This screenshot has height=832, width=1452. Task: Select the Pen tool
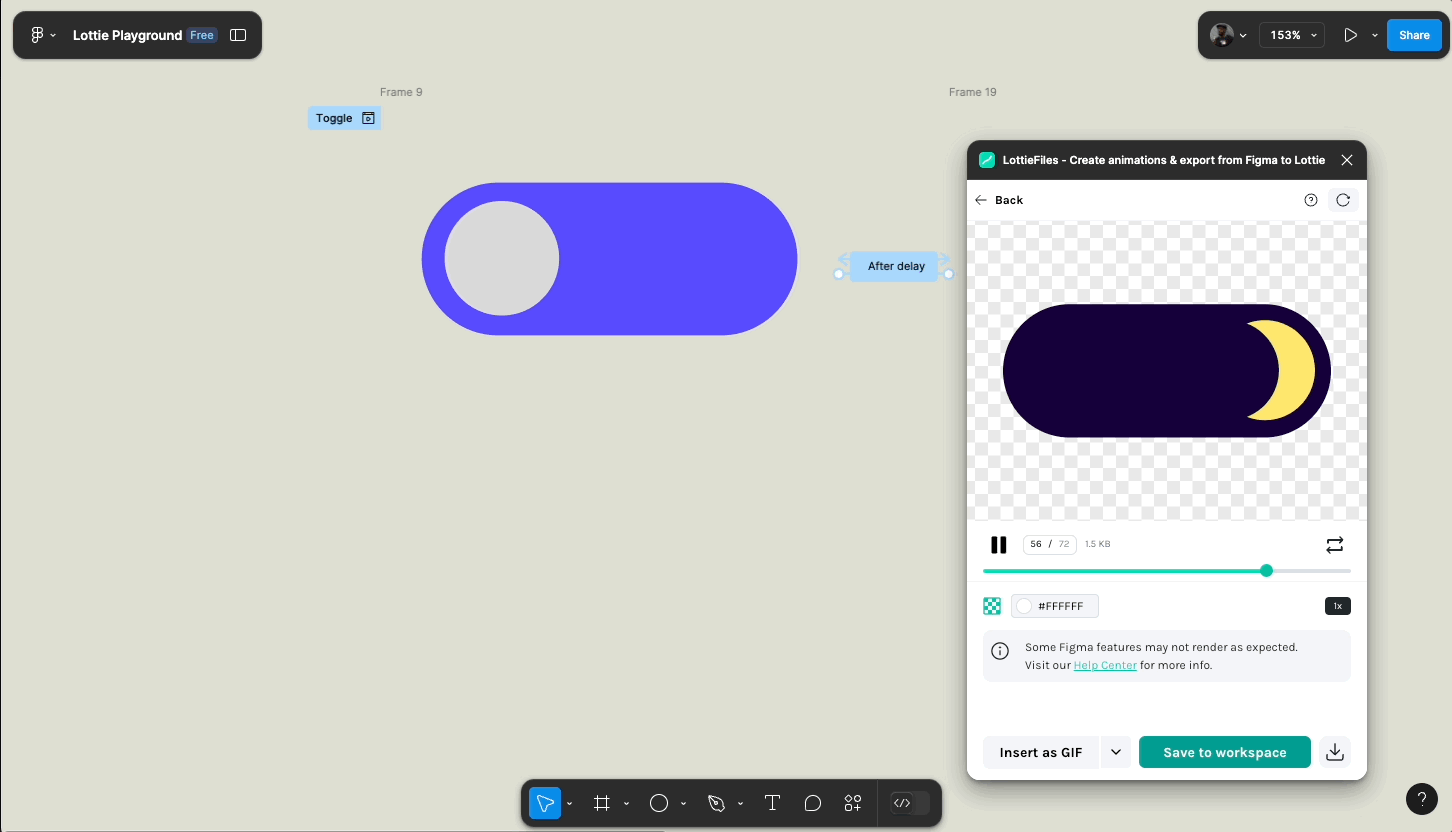tap(715, 803)
